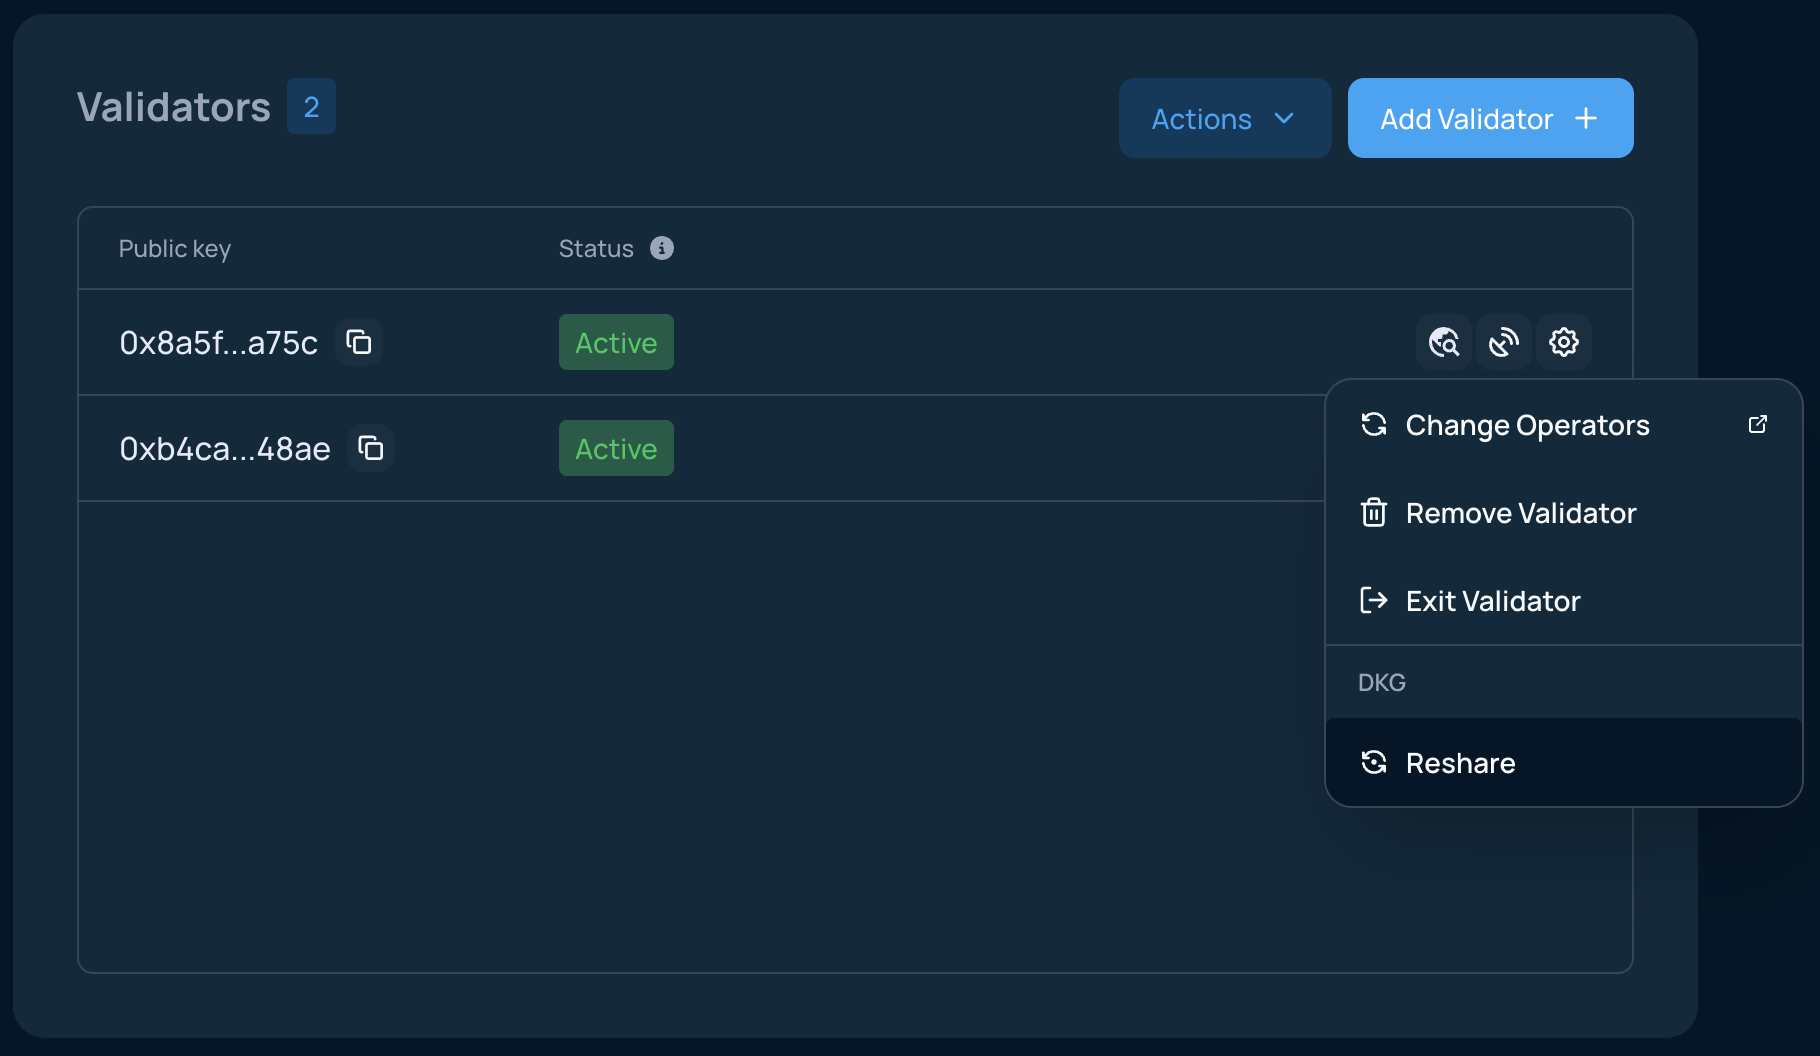This screenshot has height=1056, width=1820.
Task: Click the external link icon beside Change Operators
Action: (1758, 425)
